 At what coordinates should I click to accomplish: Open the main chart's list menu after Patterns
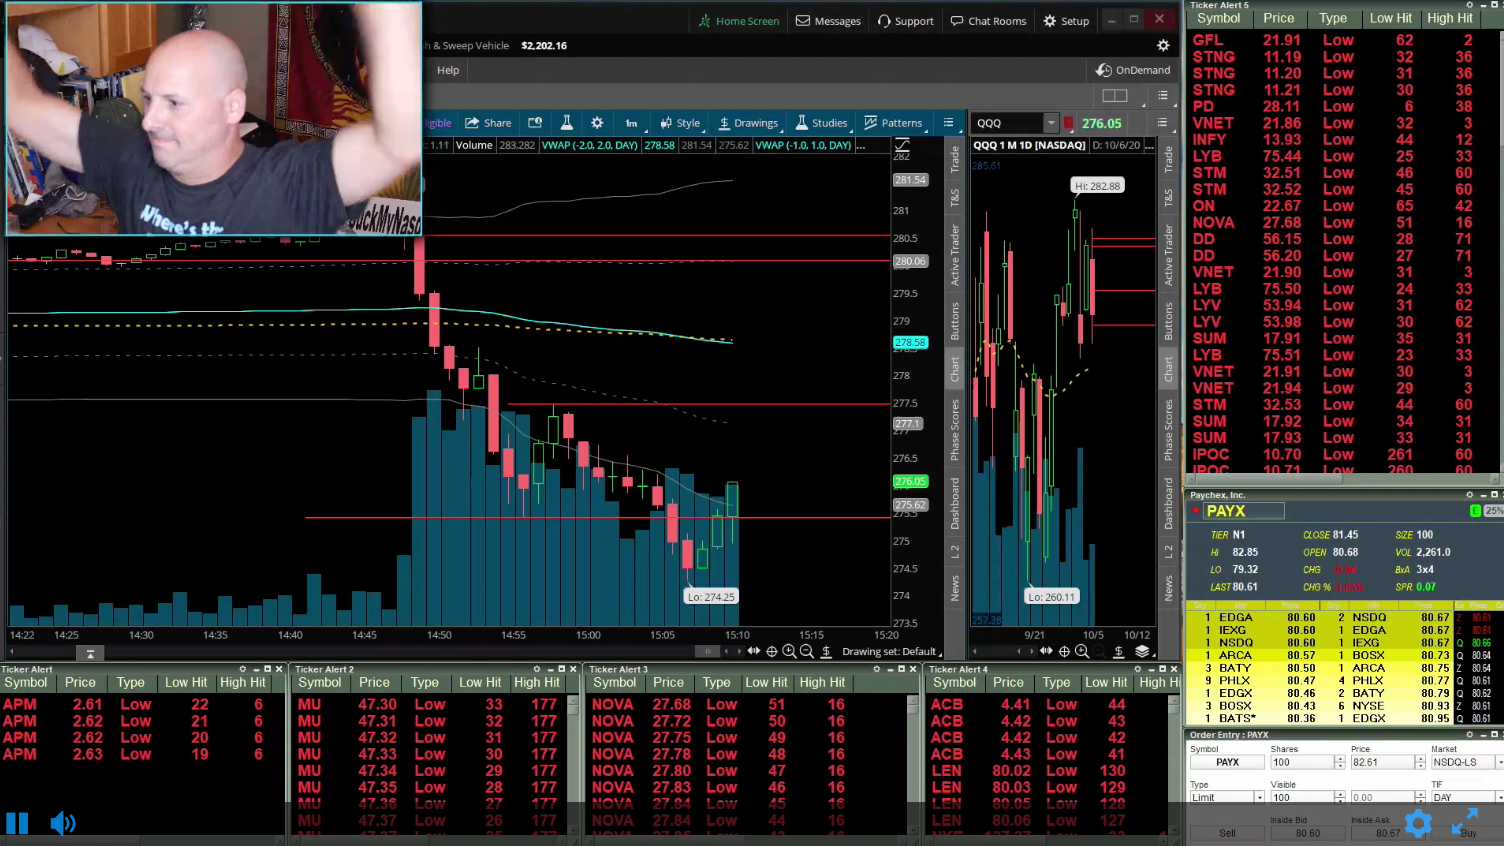click(949, 123)
